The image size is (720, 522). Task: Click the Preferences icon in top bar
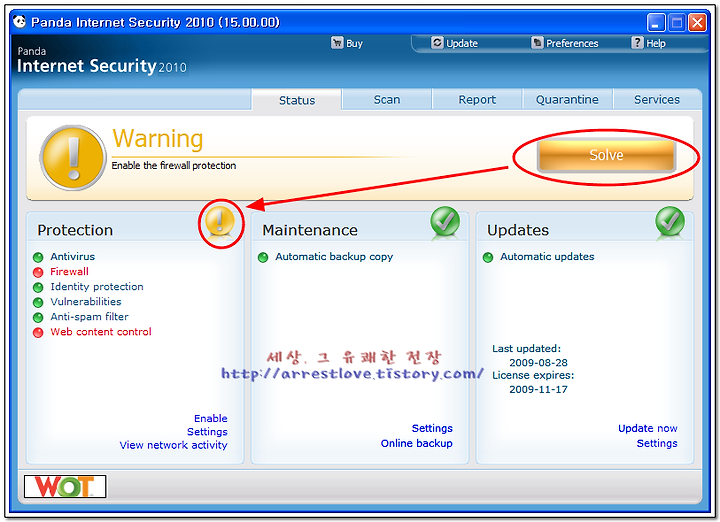[x=537, y=43]
